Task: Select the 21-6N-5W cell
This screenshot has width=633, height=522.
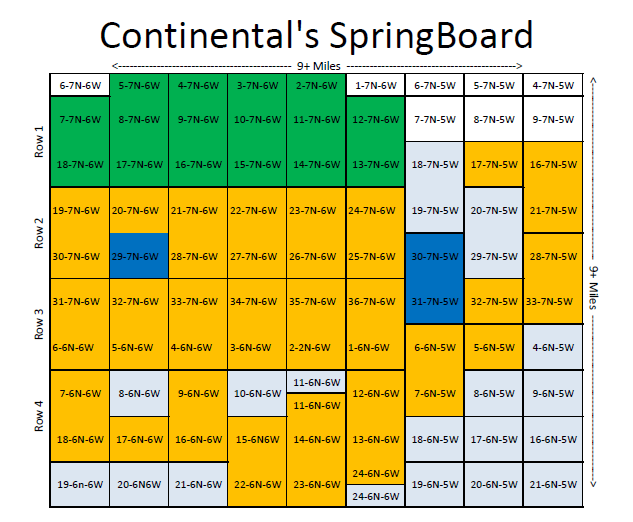Action: [x=552, y=484]
